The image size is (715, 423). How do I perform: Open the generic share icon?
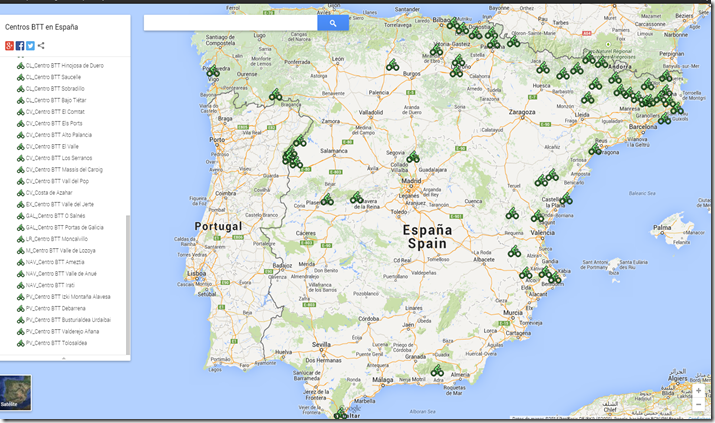(x=41, y=46)
